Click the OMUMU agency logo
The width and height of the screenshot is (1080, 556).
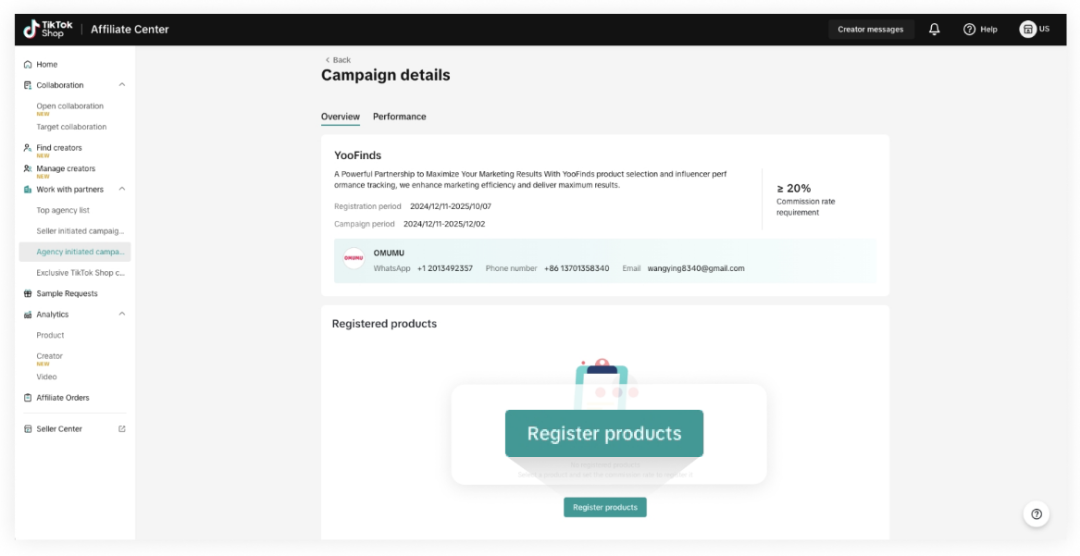point(354,258)
